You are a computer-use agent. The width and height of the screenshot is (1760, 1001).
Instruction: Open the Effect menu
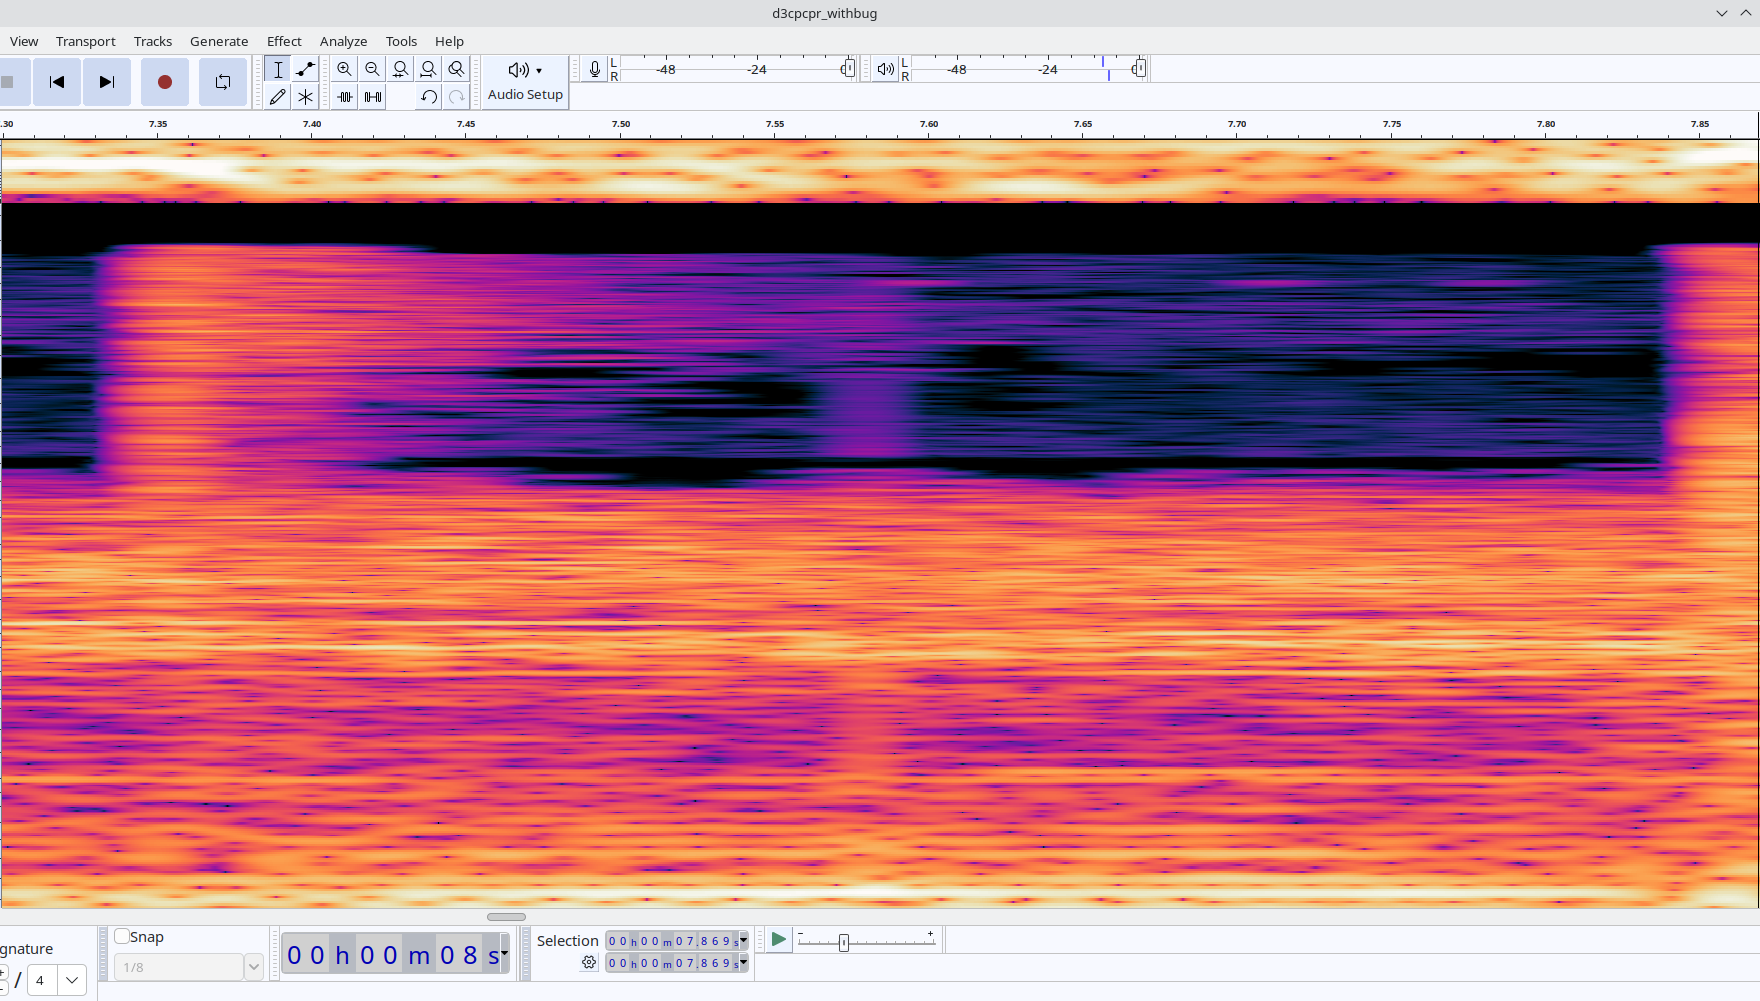click(284, 41)
